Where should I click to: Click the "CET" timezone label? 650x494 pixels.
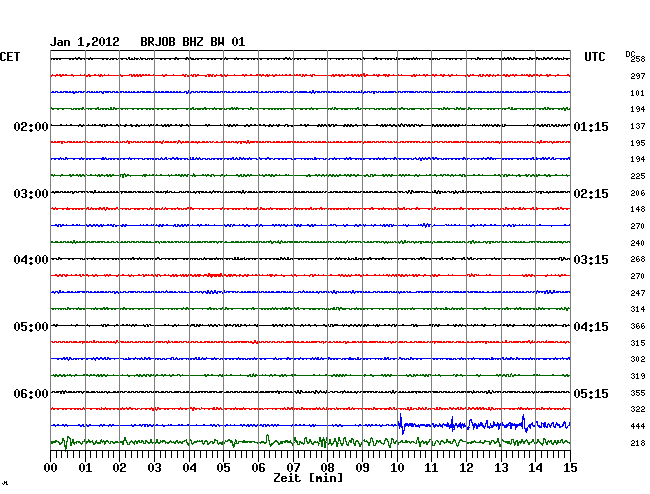point(10,57)
